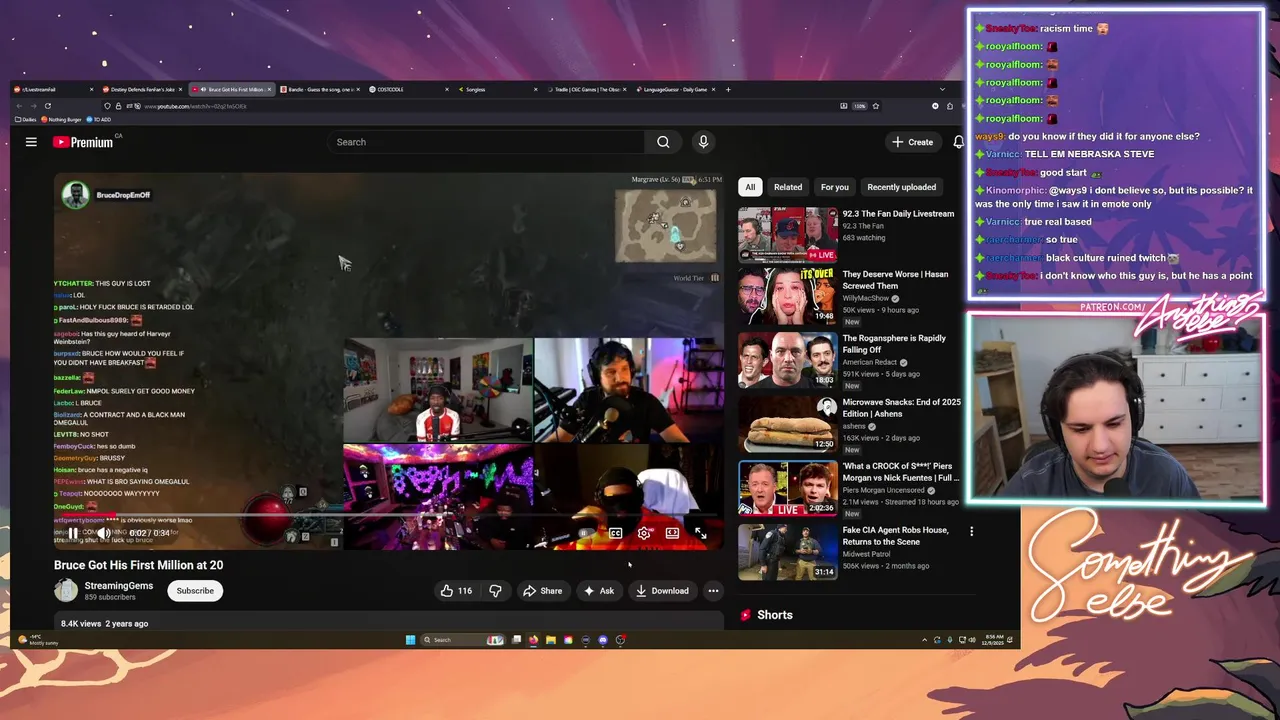Image resolution: width=1280 pixels, height=720 pixels.
Task: Open taskbar clock and date
Action: coord(991,640)
